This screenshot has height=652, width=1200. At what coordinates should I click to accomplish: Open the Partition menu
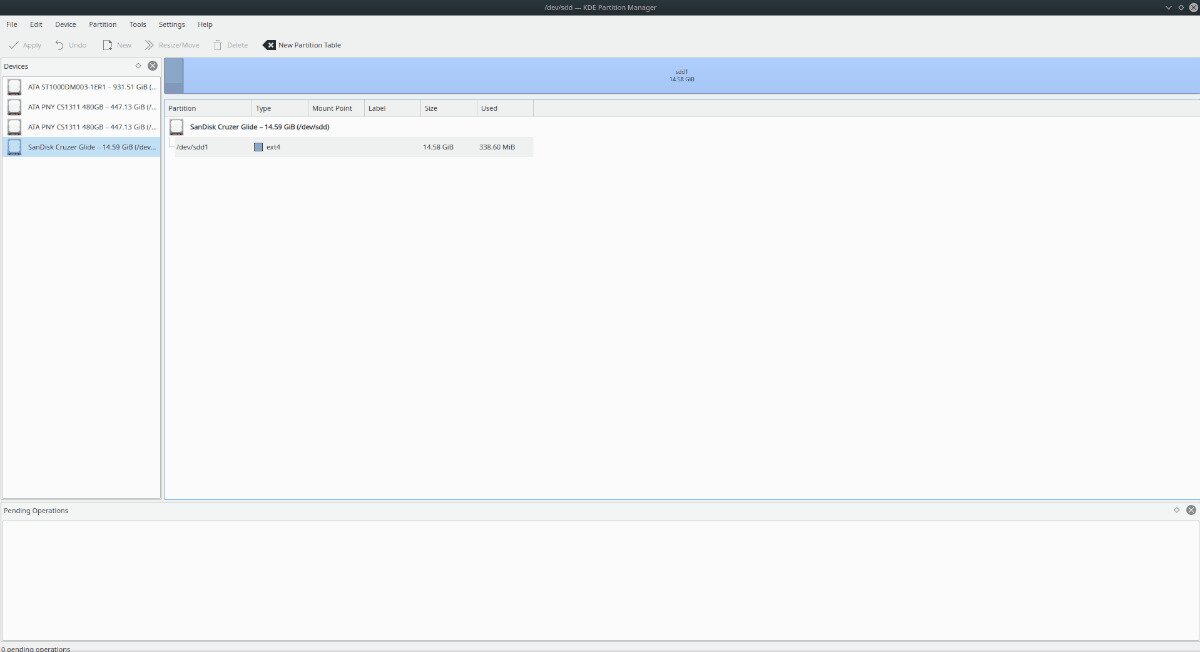(x=103, y=24)
